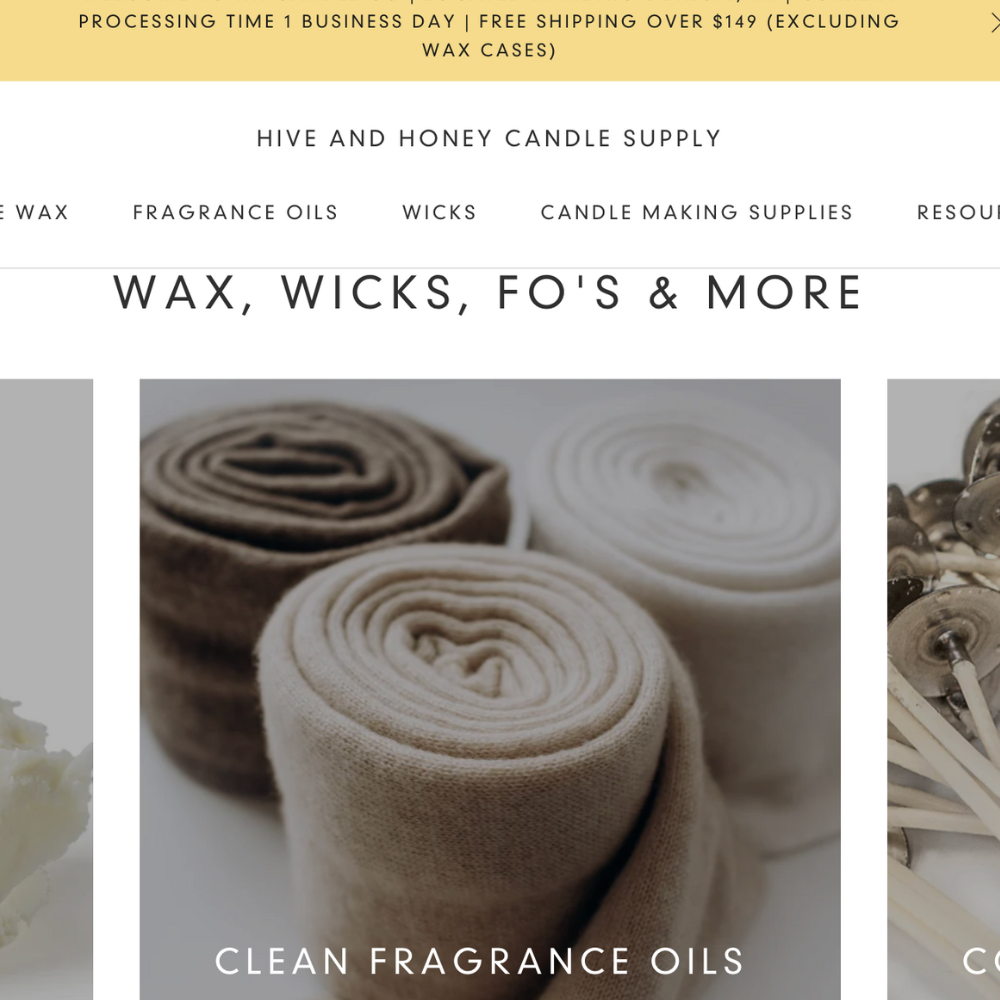This screenshot has width=1000, height=1000.
Task: Click the partially visible 'CO' card caption
Action: [981, 961]
